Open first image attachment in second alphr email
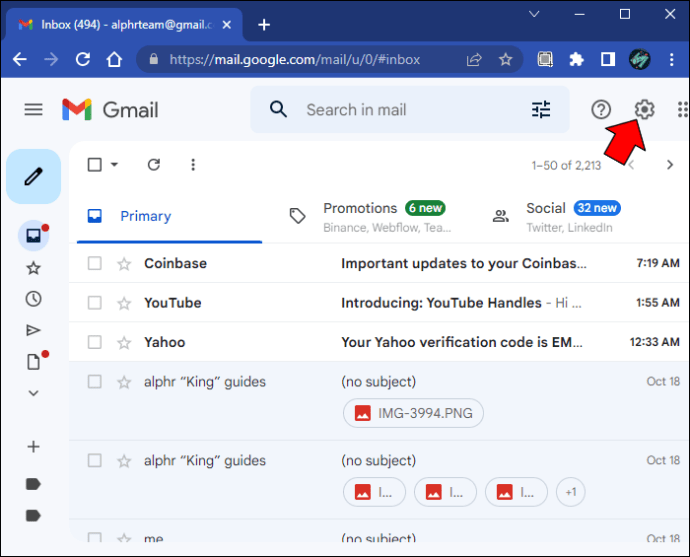This screenshot has width=690, height=557. coord(374,492)
